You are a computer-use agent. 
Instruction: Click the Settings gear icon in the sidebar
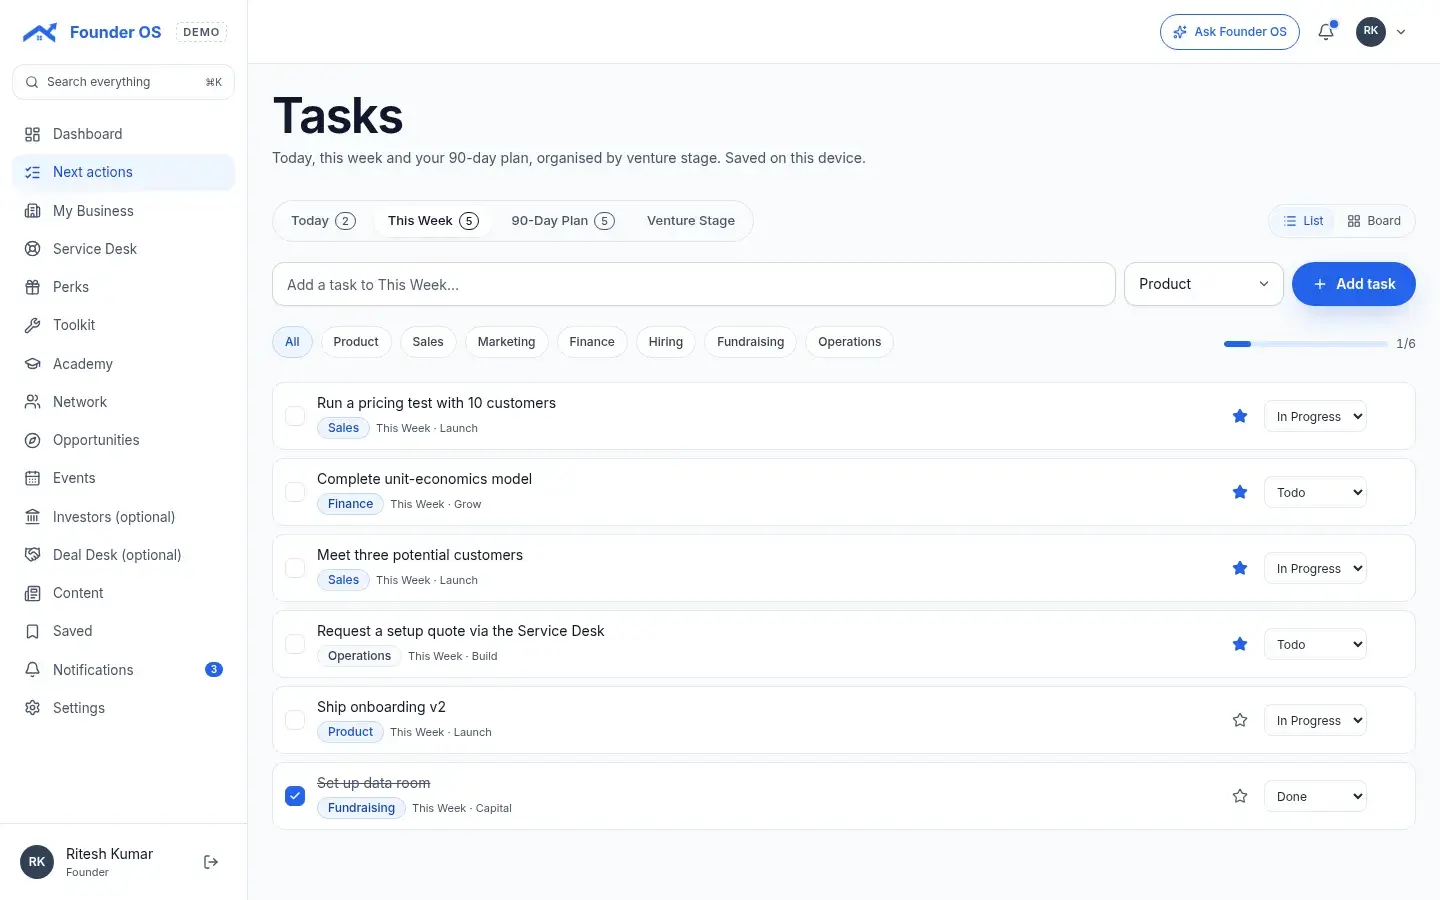pyautogui.click(x=33, y=708)
